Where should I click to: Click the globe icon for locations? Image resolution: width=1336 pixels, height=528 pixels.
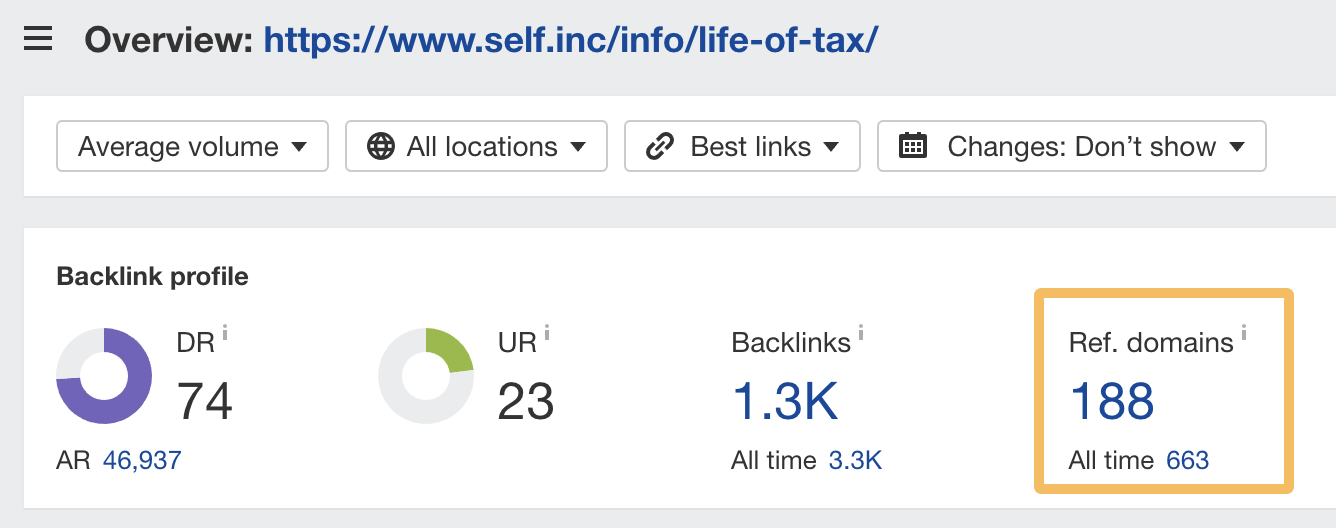click(x=381, y=147)
